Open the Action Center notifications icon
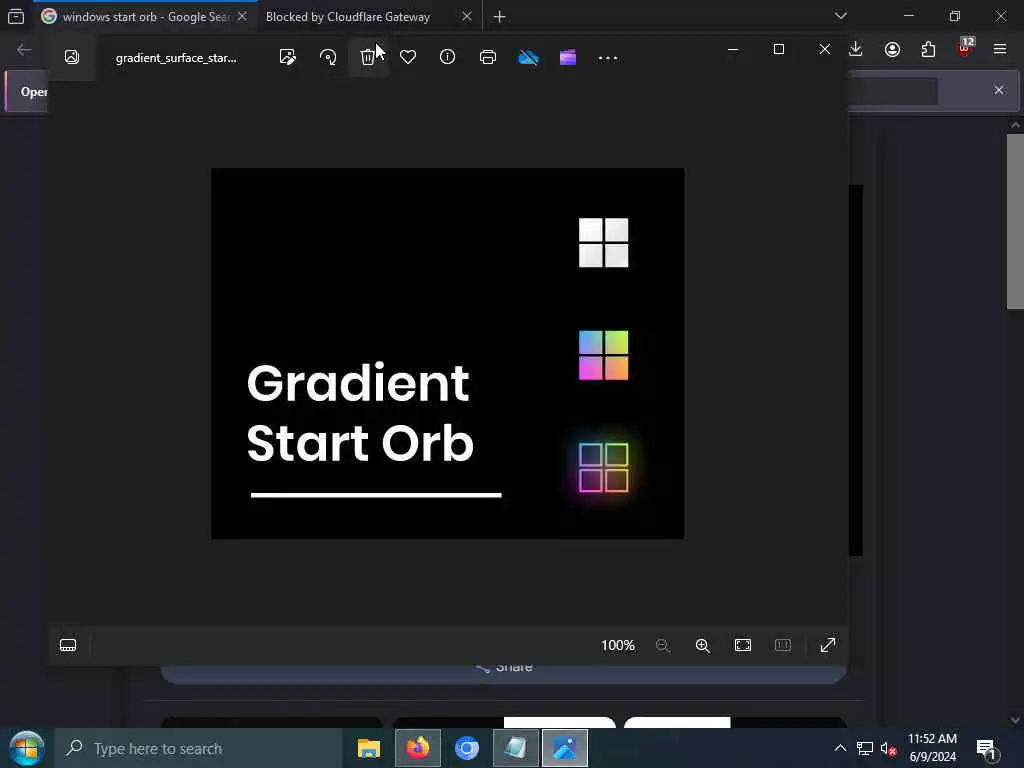 (x=987, y=749)
